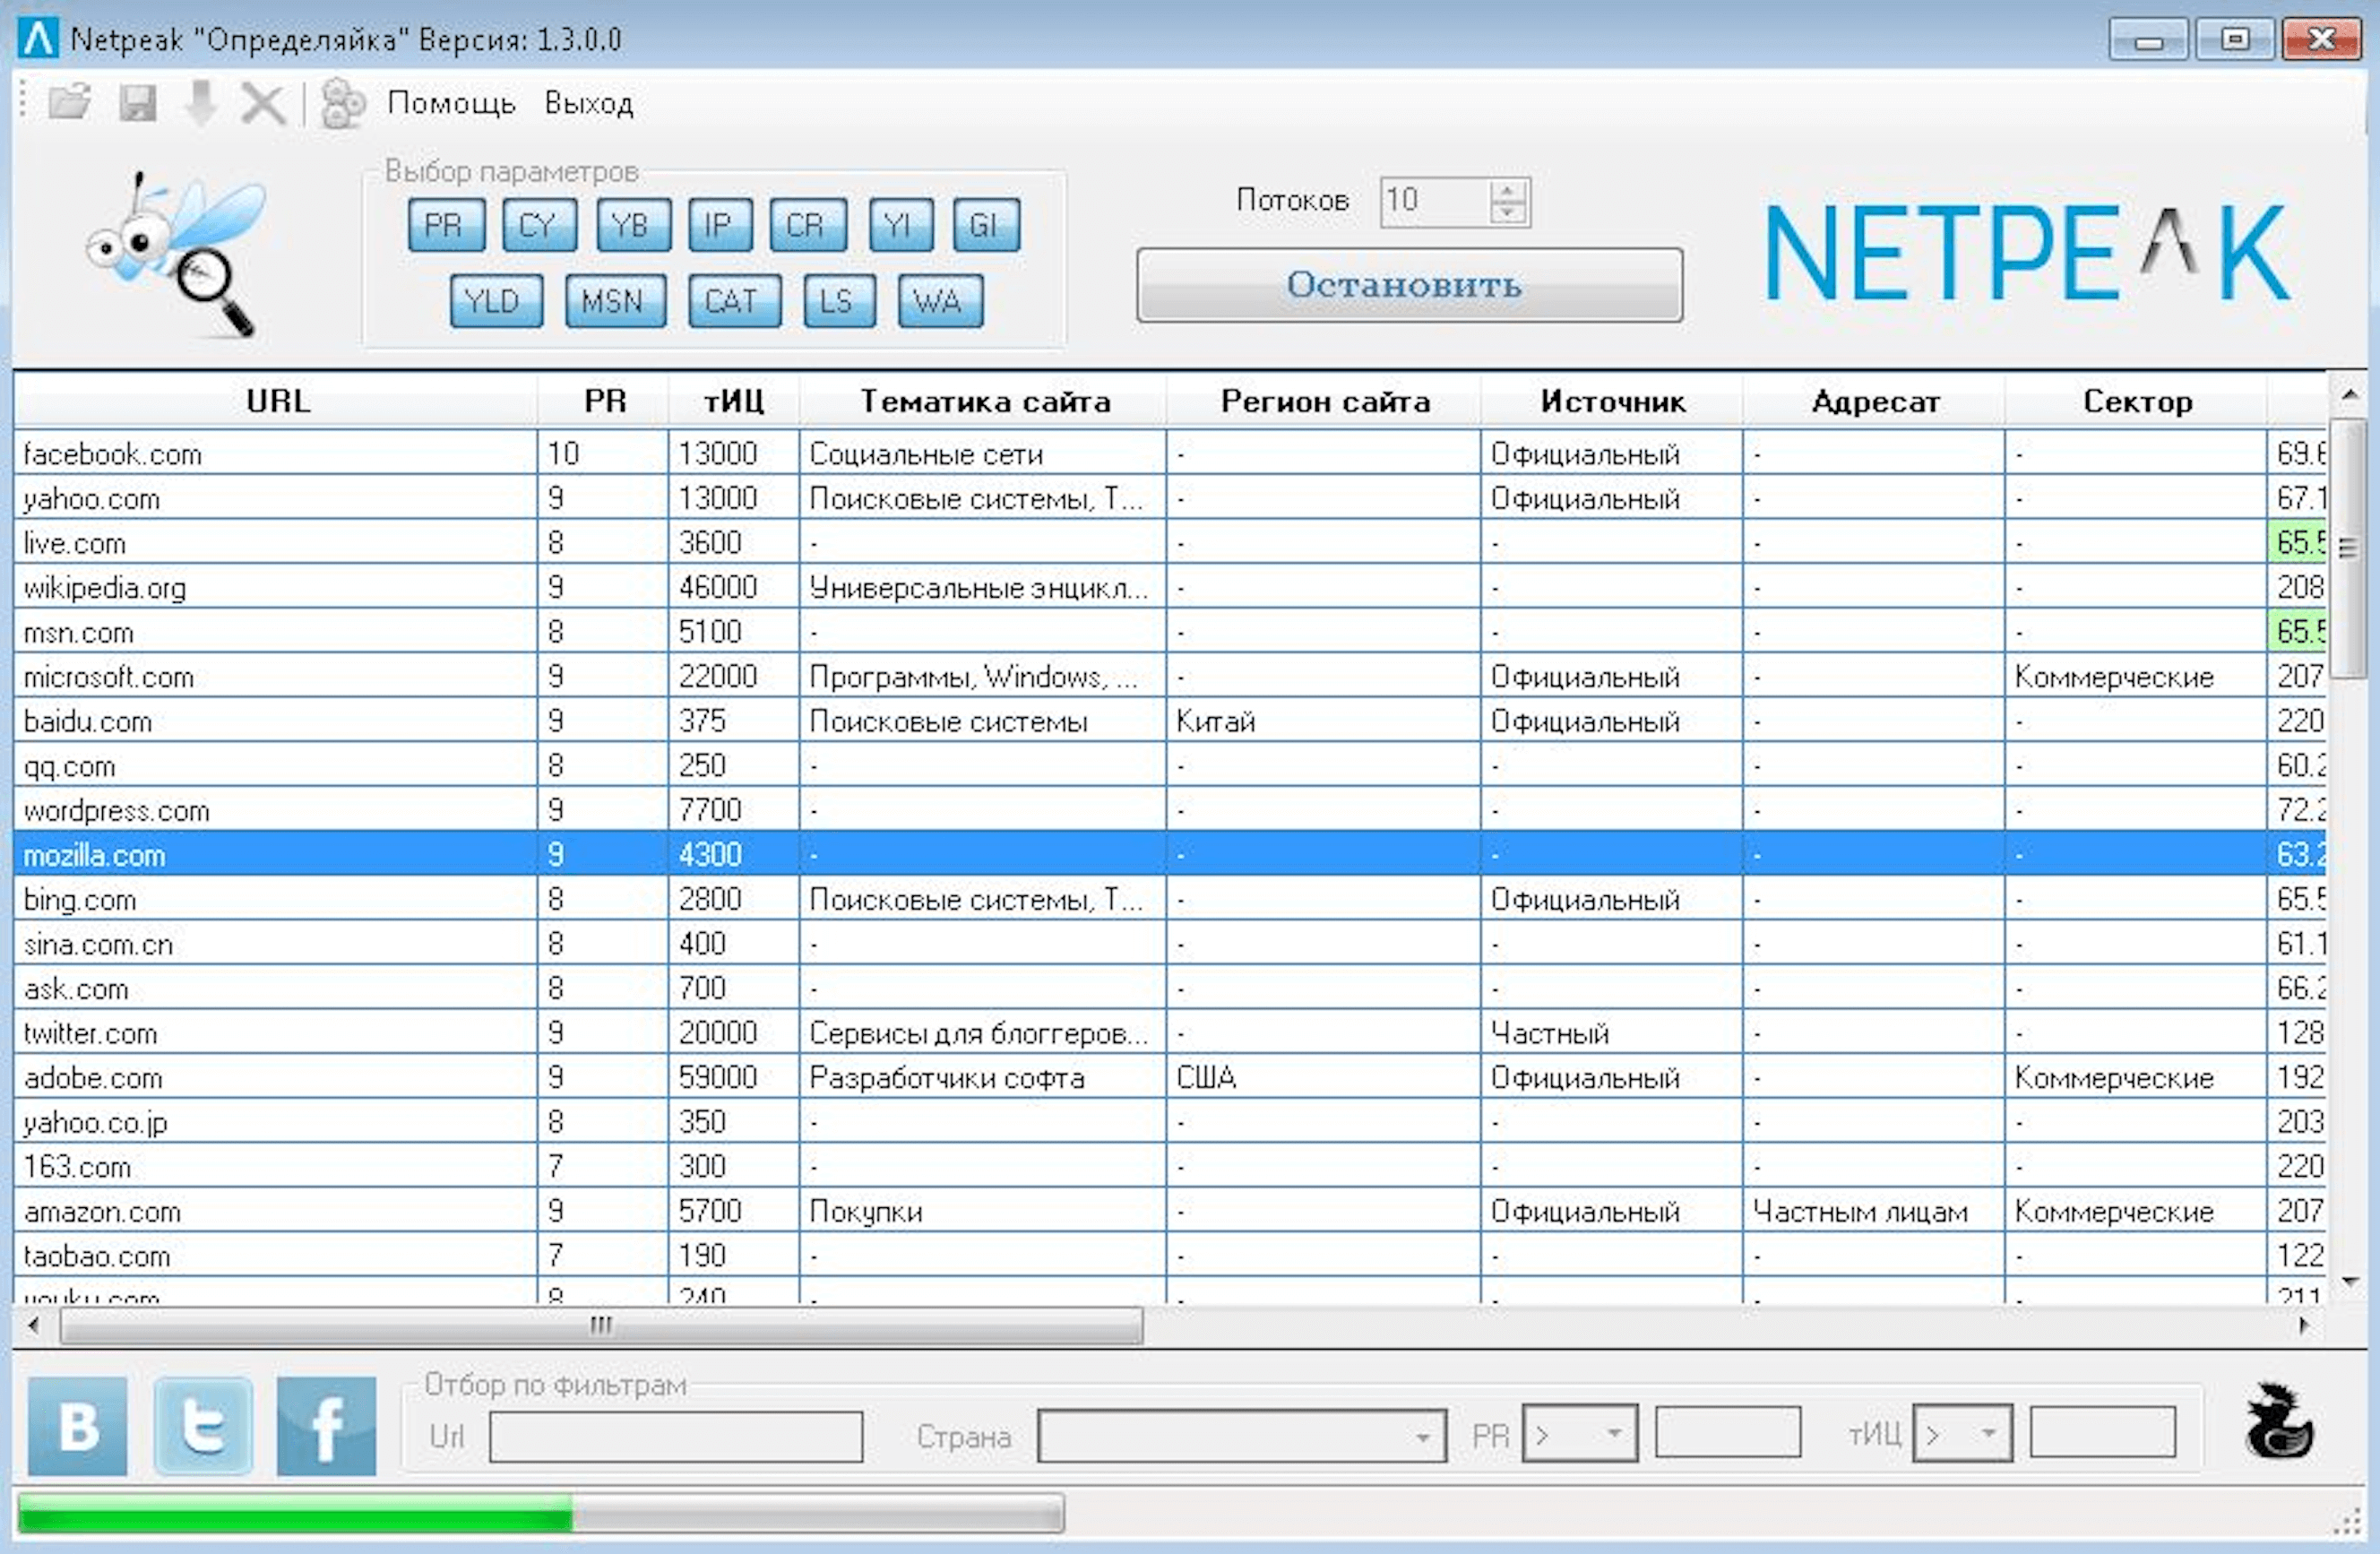This screenshot has height=1554, width=2380.
Task: Select the mozilla.com row
Action: point(1170,854)
